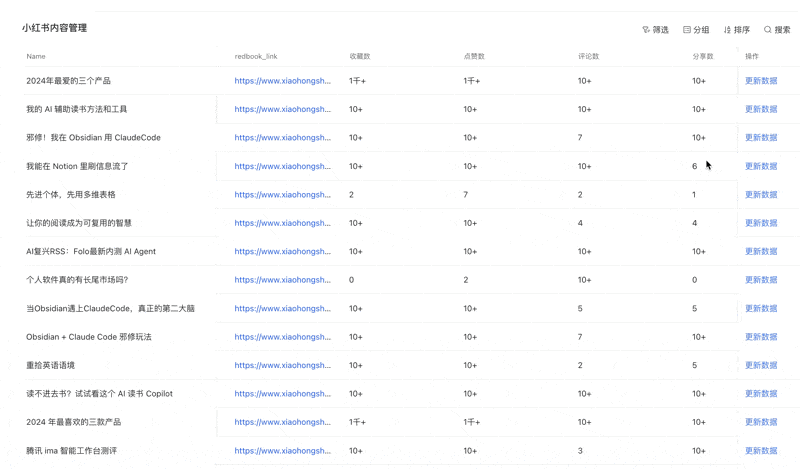
Task: Click the 分享数 column header
Action: pyautogui.click(x=703, y=56)
